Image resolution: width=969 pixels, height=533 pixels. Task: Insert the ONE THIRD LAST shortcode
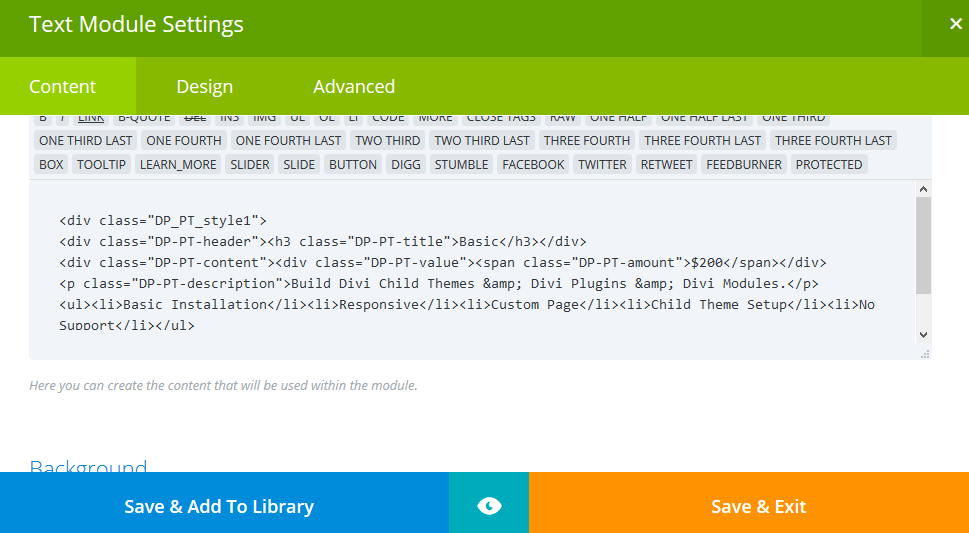point(85,140)
